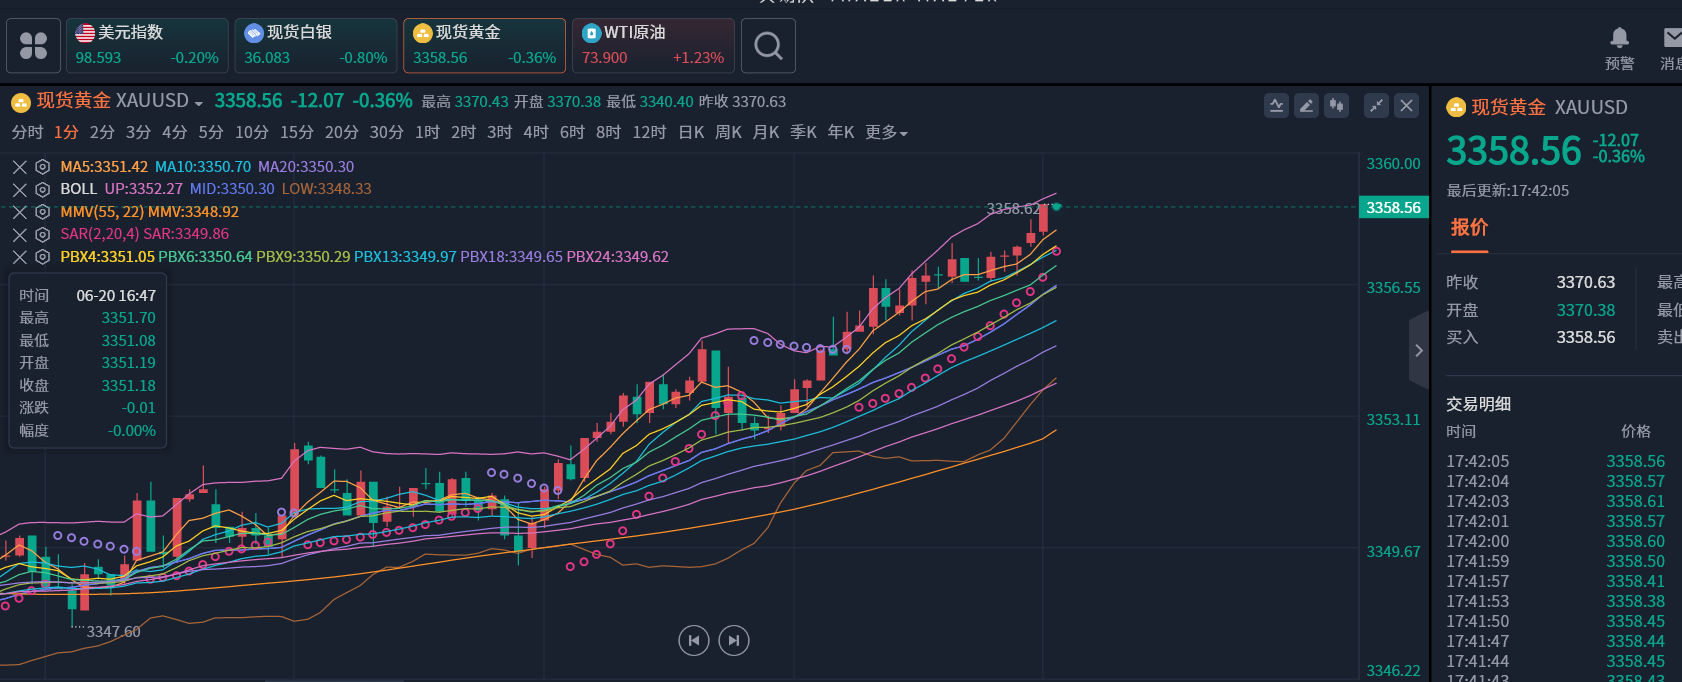Open the 消息 envelope icon

[x=1673, y=38]
